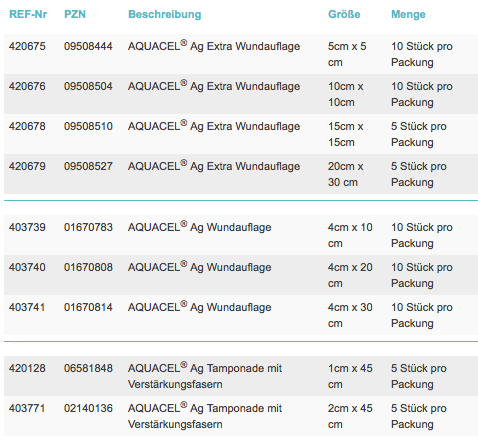Viewport: 478px width, 448px height.
Task: Select the 20cm x 30 cm size cell
Action: point(345,174)
